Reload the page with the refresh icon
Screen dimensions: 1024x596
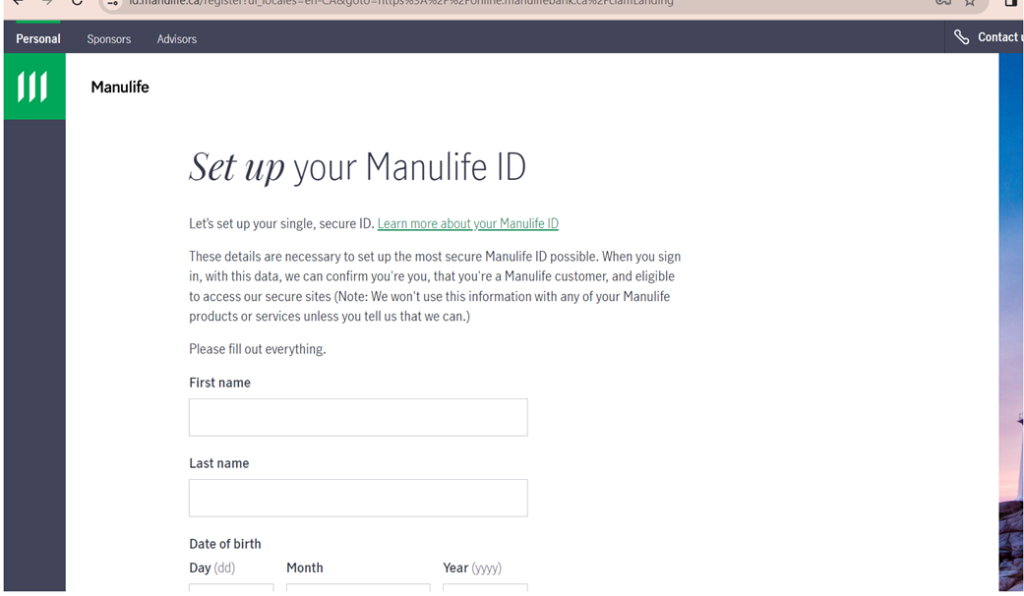77,3
